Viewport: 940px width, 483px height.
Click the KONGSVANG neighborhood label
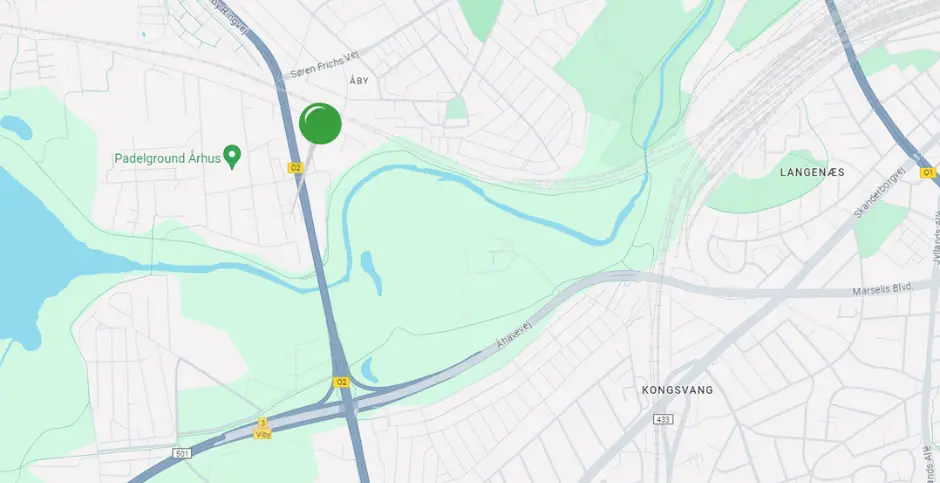pyautogui.click(x=677, y=390)
